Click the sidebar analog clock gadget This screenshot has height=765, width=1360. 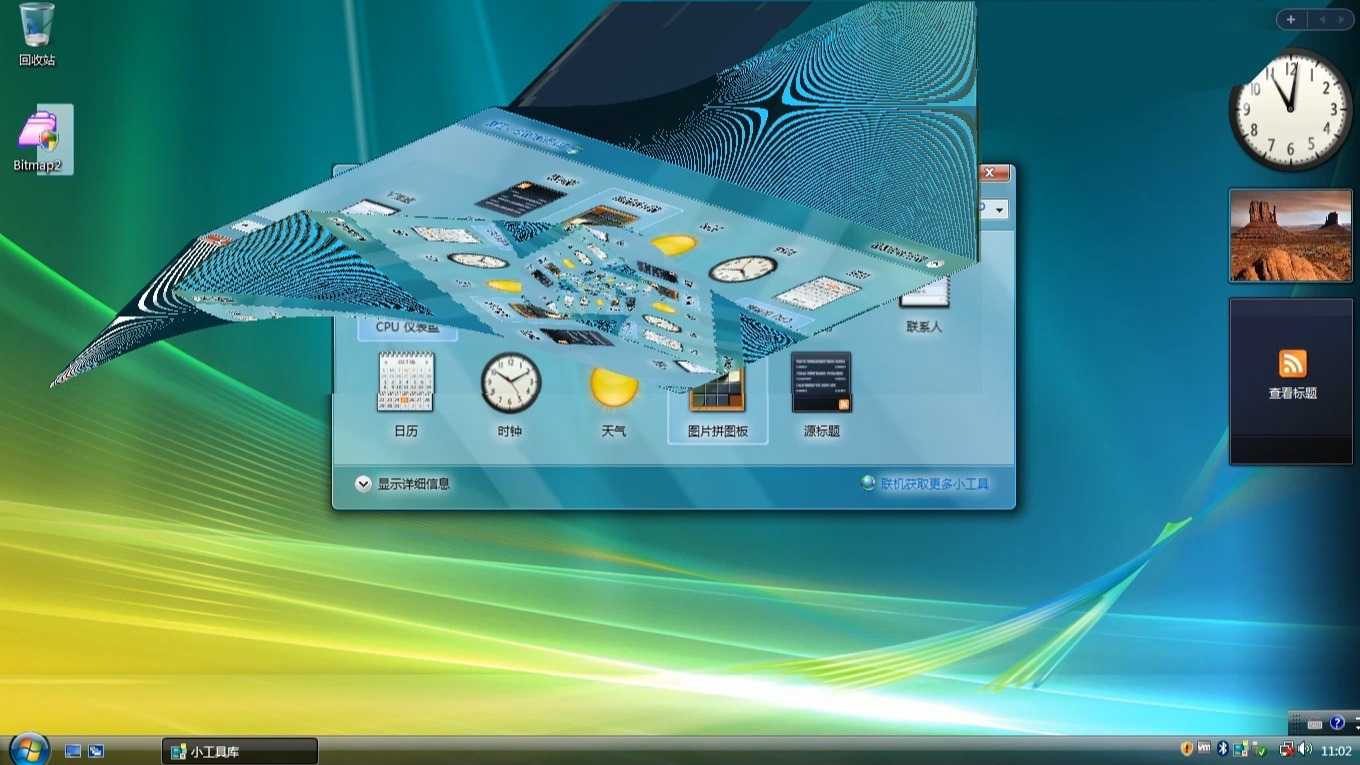(1291, 110)
